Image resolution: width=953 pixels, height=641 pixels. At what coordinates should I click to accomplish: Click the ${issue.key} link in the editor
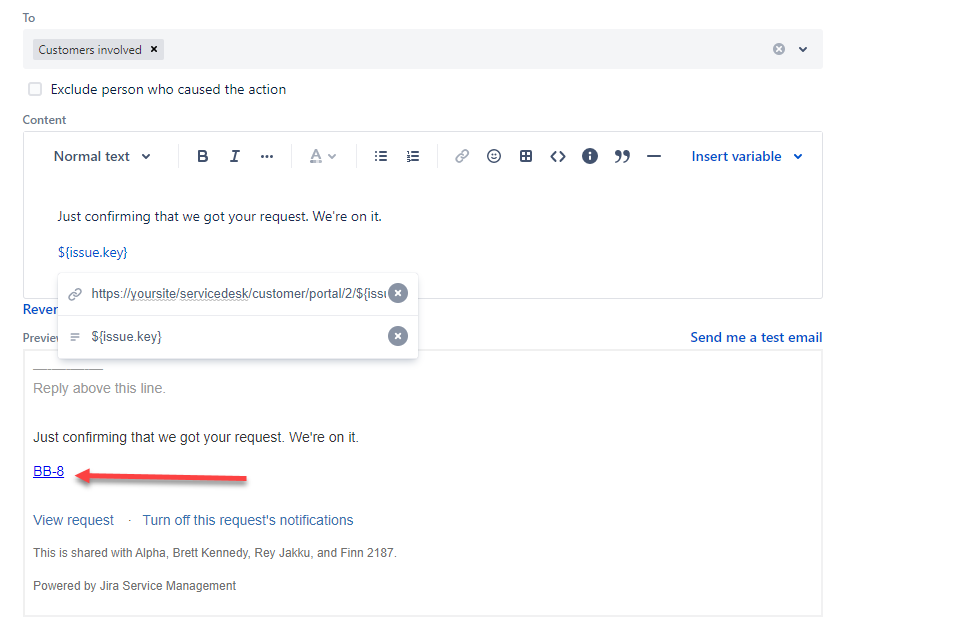click(92, 252)
